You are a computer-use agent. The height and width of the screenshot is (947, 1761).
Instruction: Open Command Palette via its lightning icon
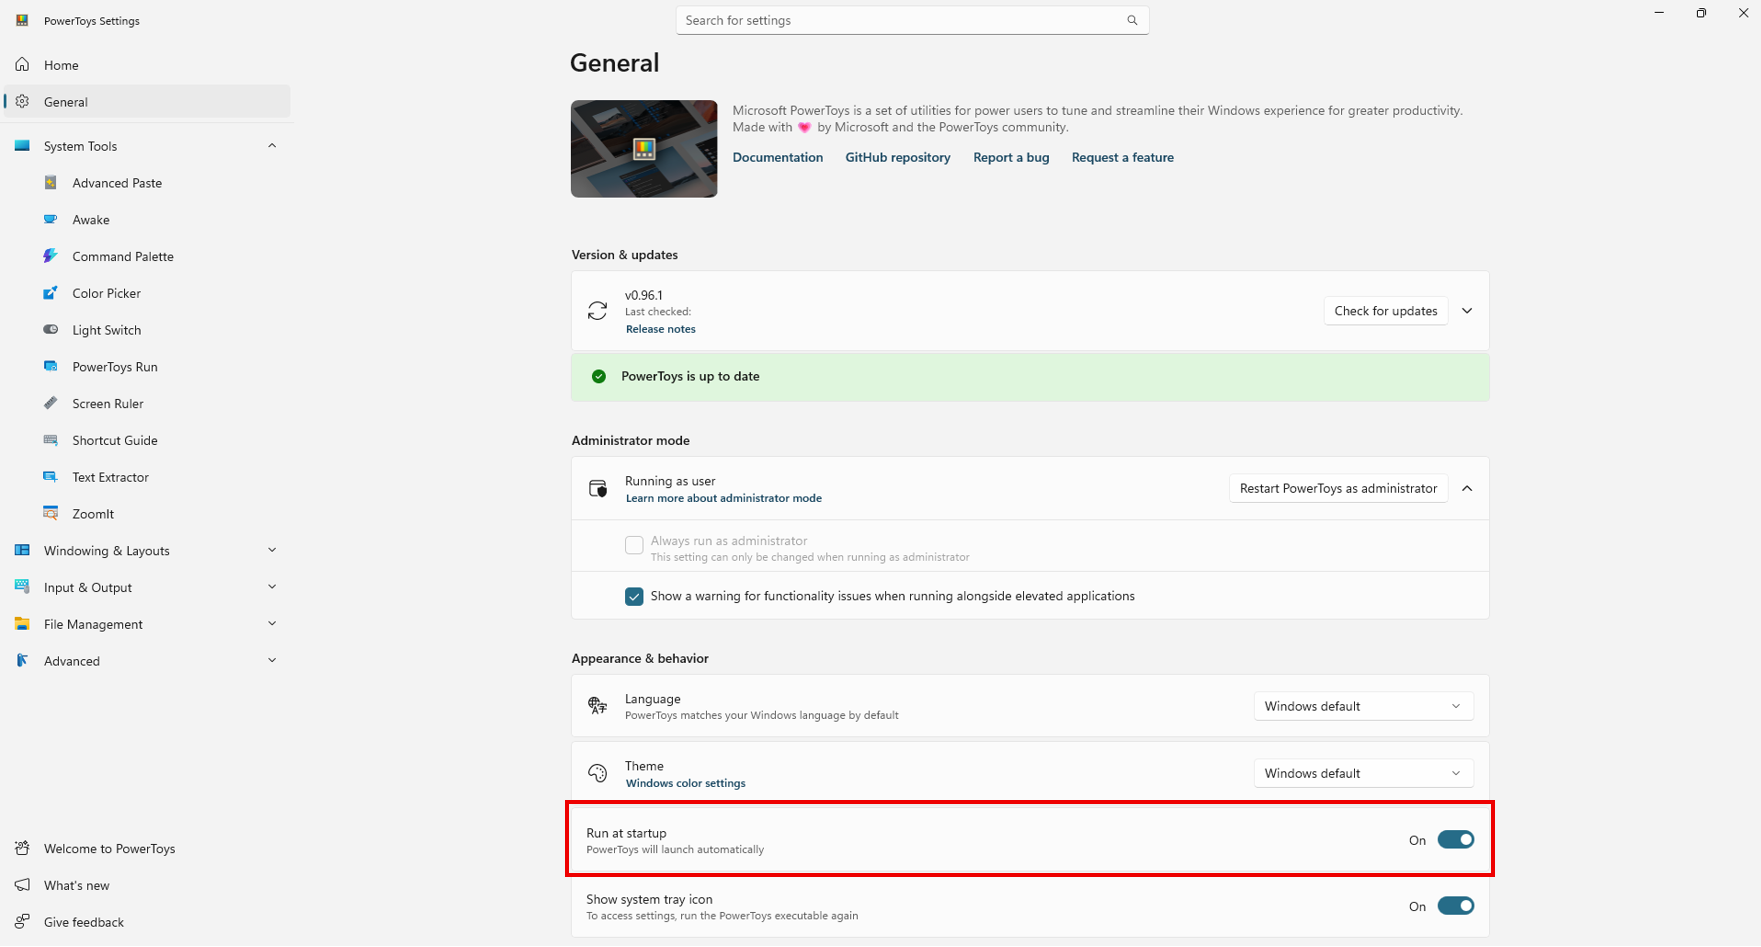51,256
